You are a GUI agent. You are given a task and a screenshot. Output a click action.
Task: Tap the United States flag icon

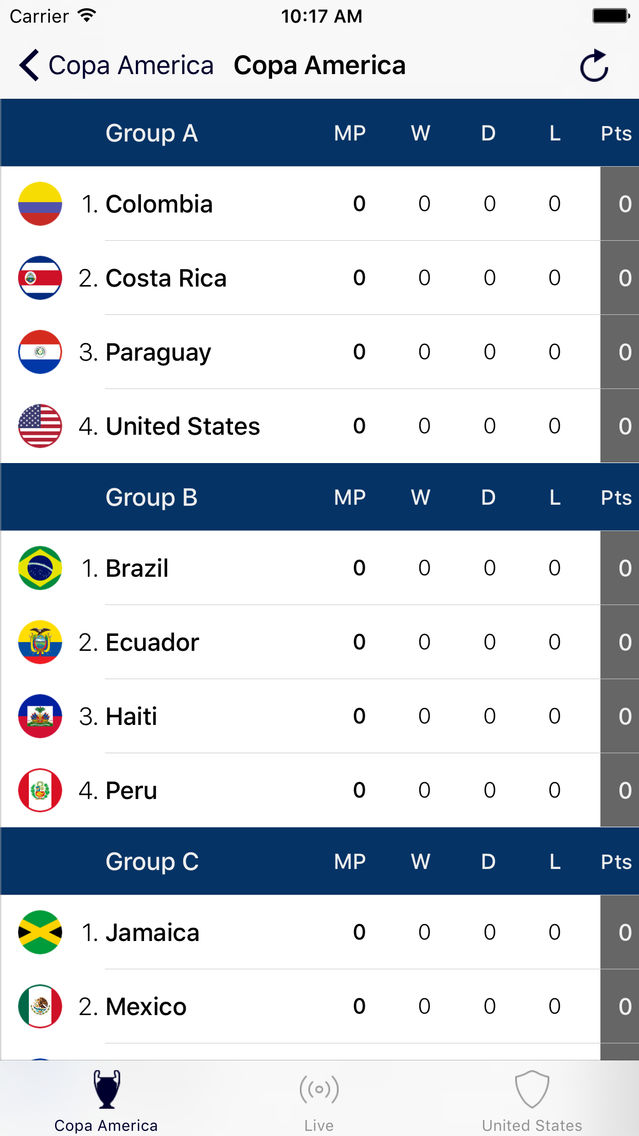pos(40,426)
